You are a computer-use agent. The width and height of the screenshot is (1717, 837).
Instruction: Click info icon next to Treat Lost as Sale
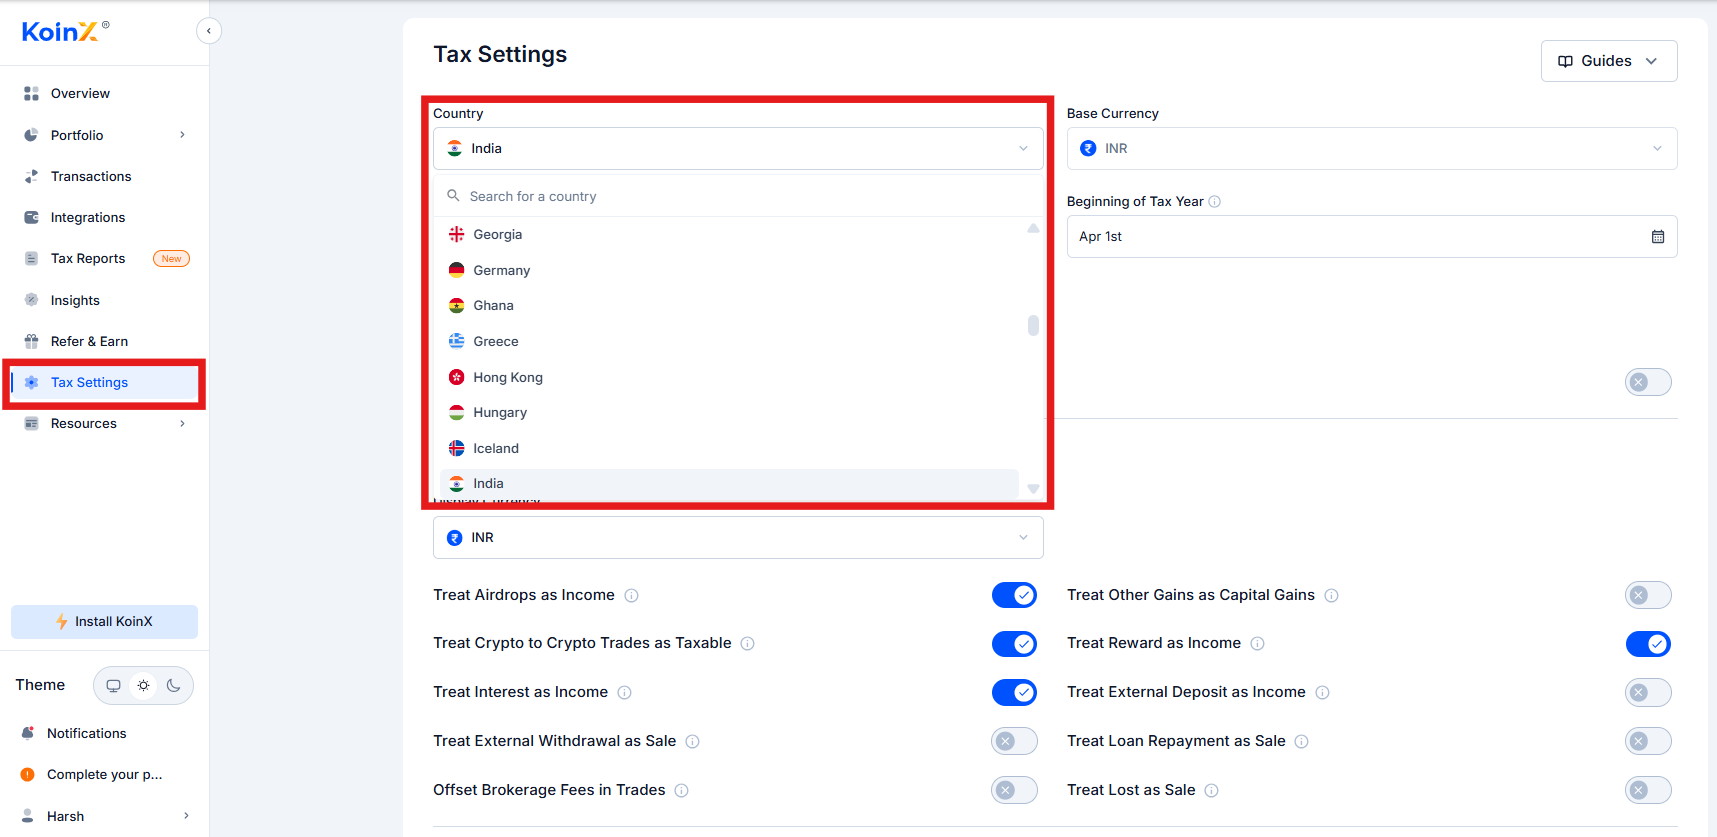coord(1211,791)
